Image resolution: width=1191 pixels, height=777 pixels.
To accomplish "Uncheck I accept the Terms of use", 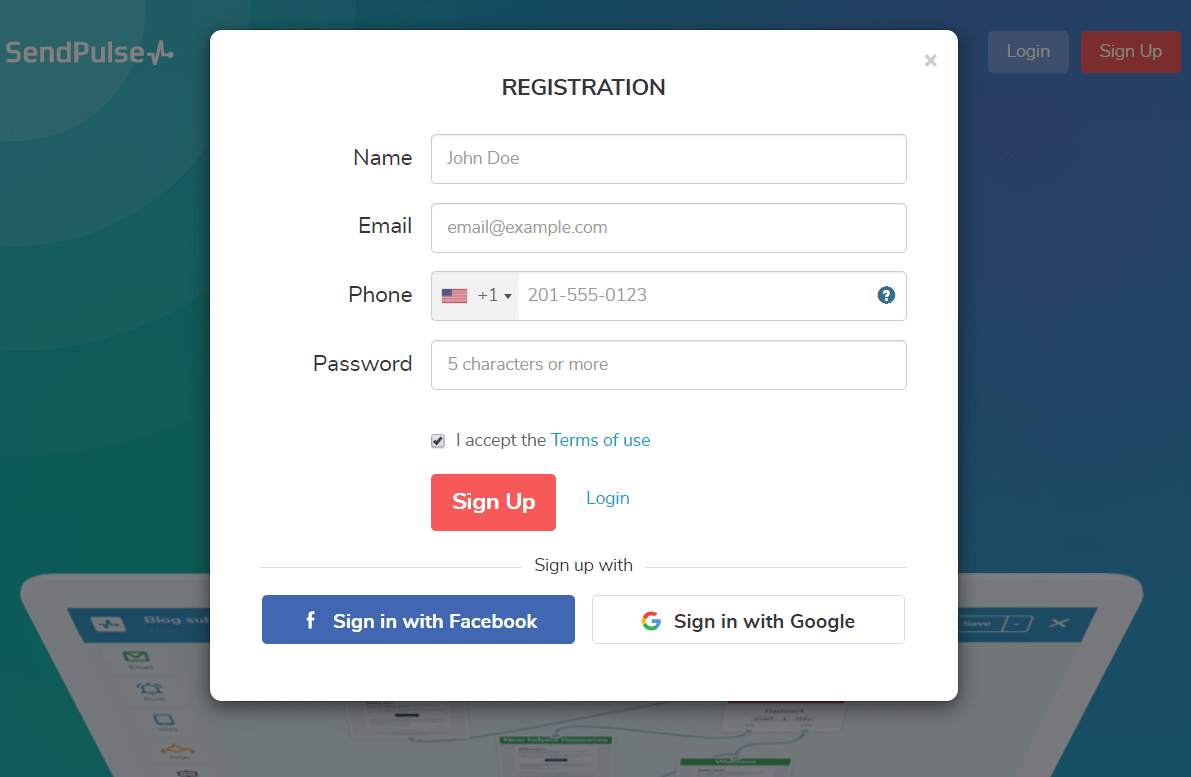I will click(x=437, y=440).
